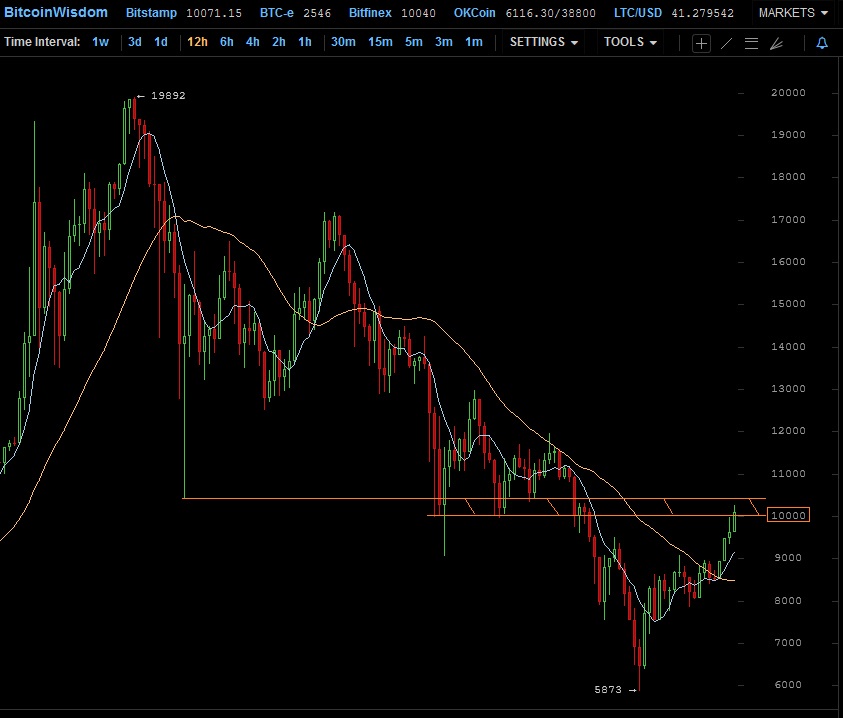Open the price alert bell
This screenshot has width=843, height=718.
(822, 43)
